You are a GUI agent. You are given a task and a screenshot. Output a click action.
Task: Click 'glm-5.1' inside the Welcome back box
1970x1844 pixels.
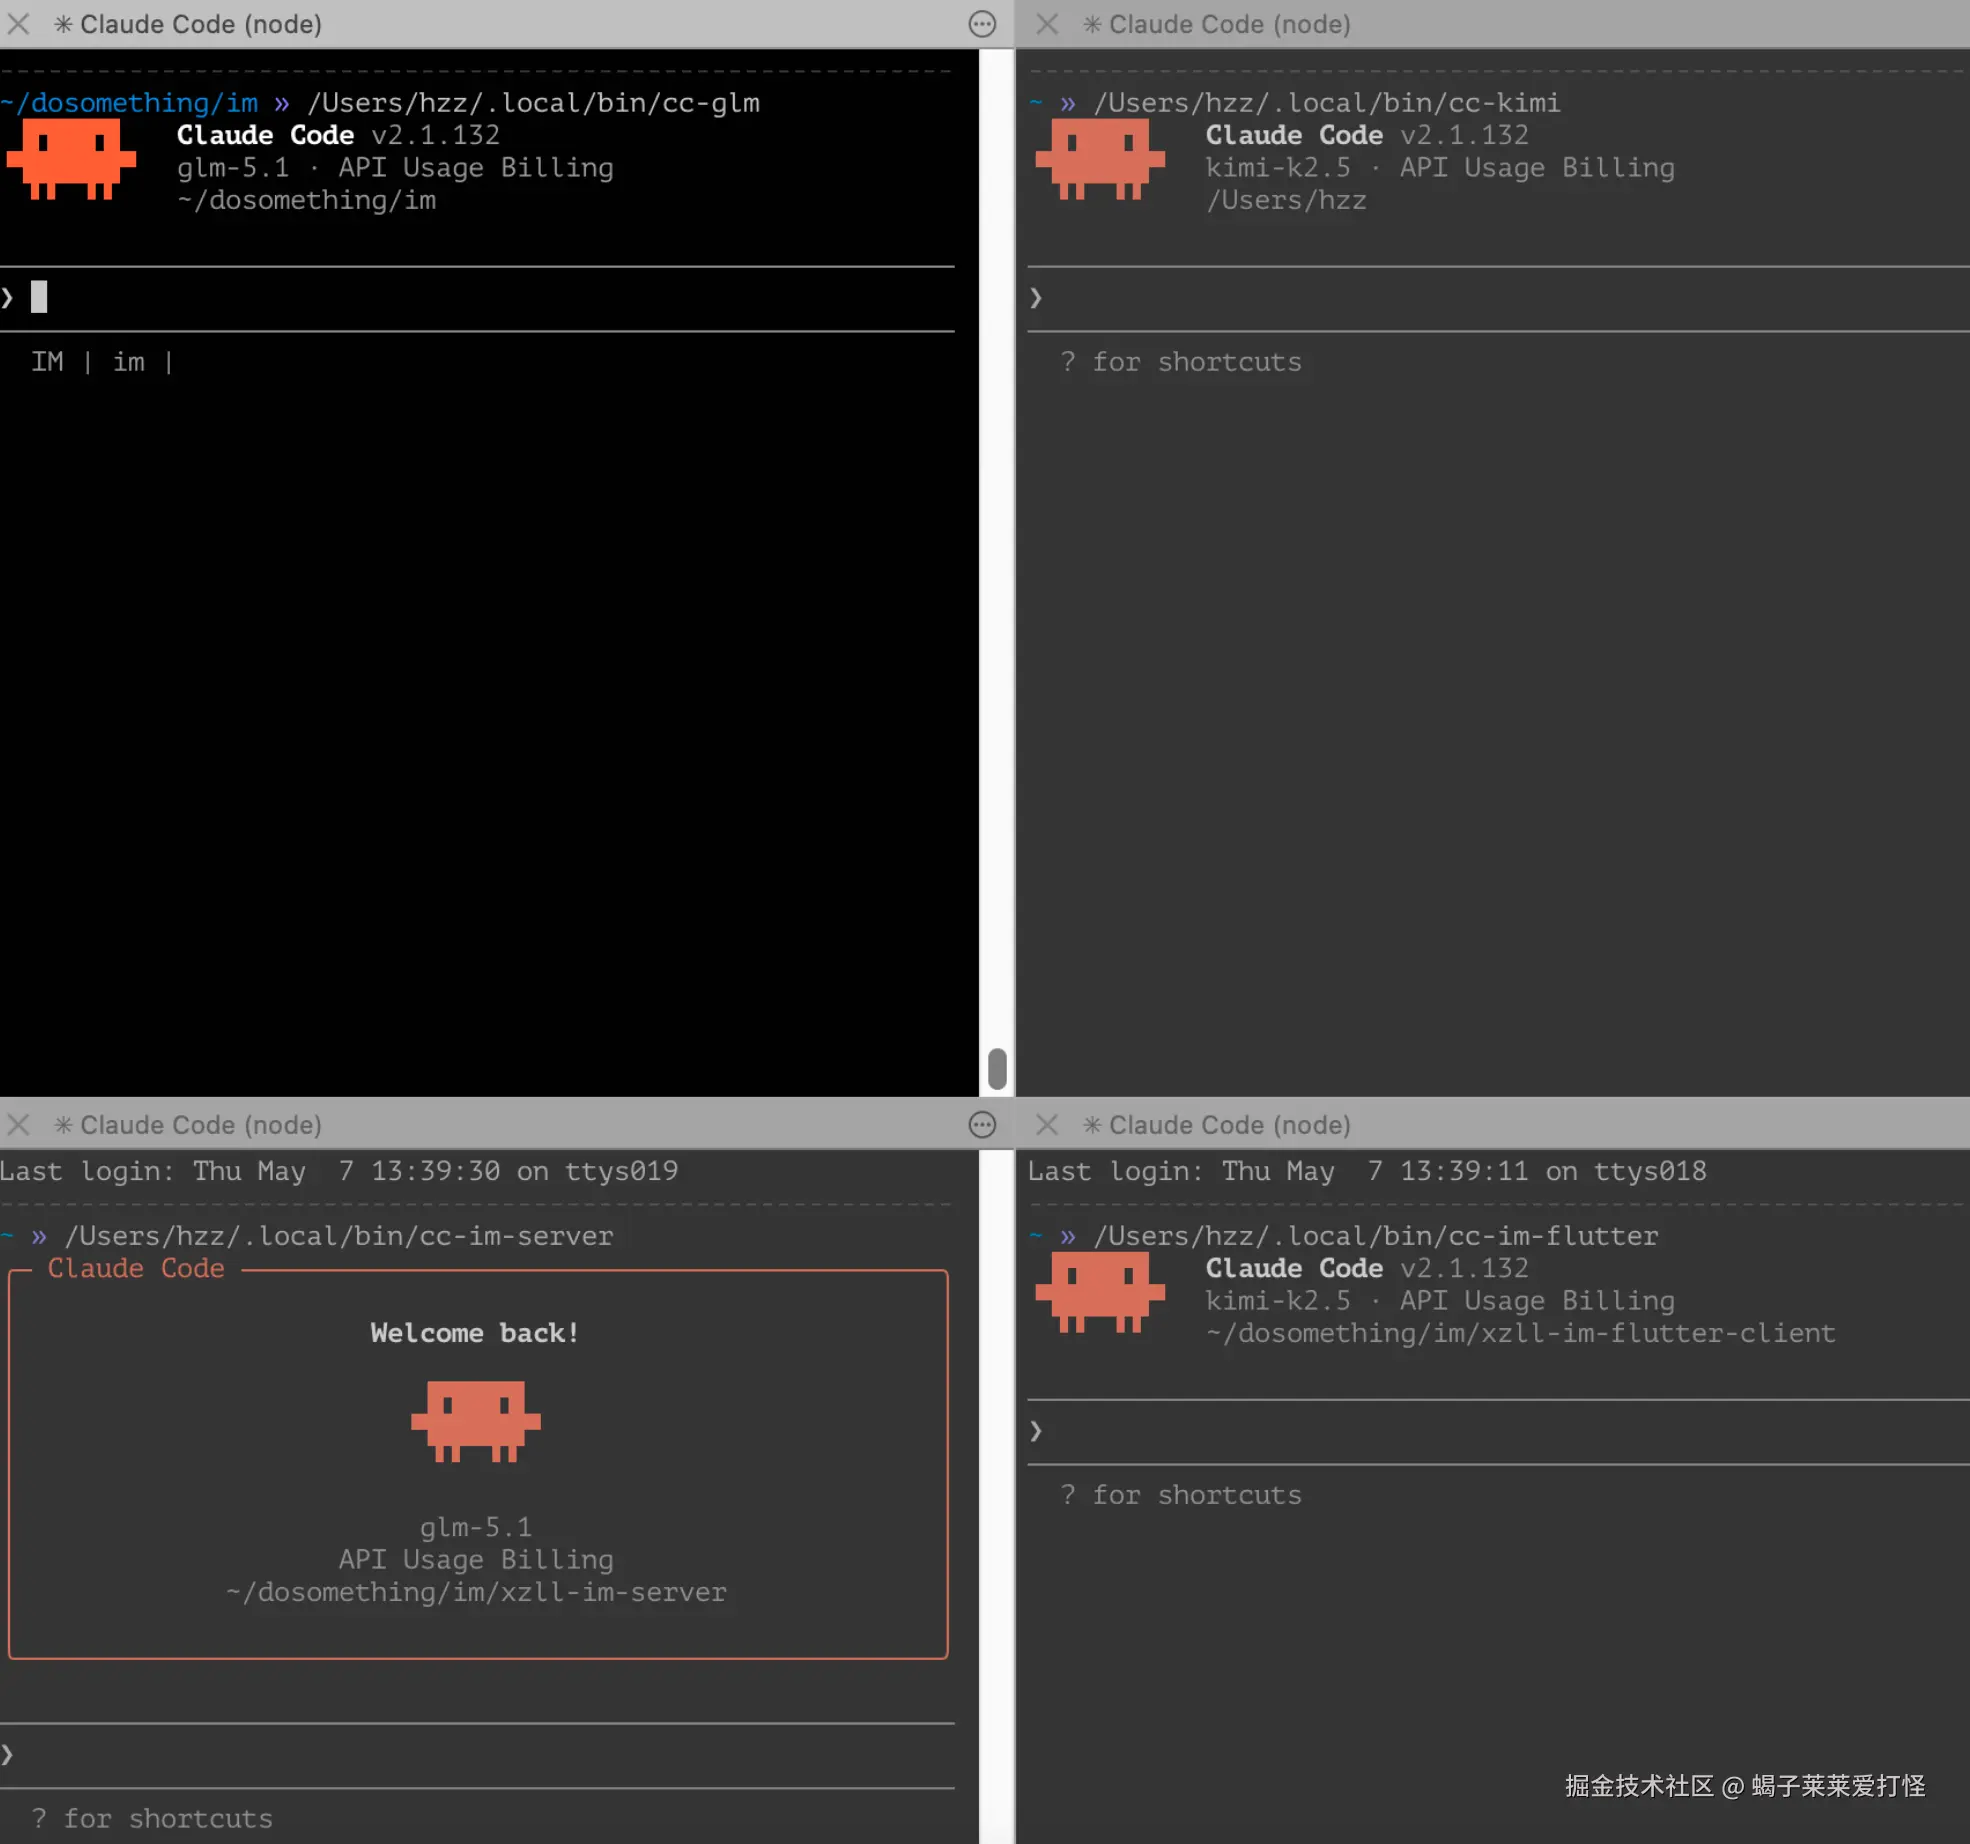pyautogui.click(x=476, y=1528)
